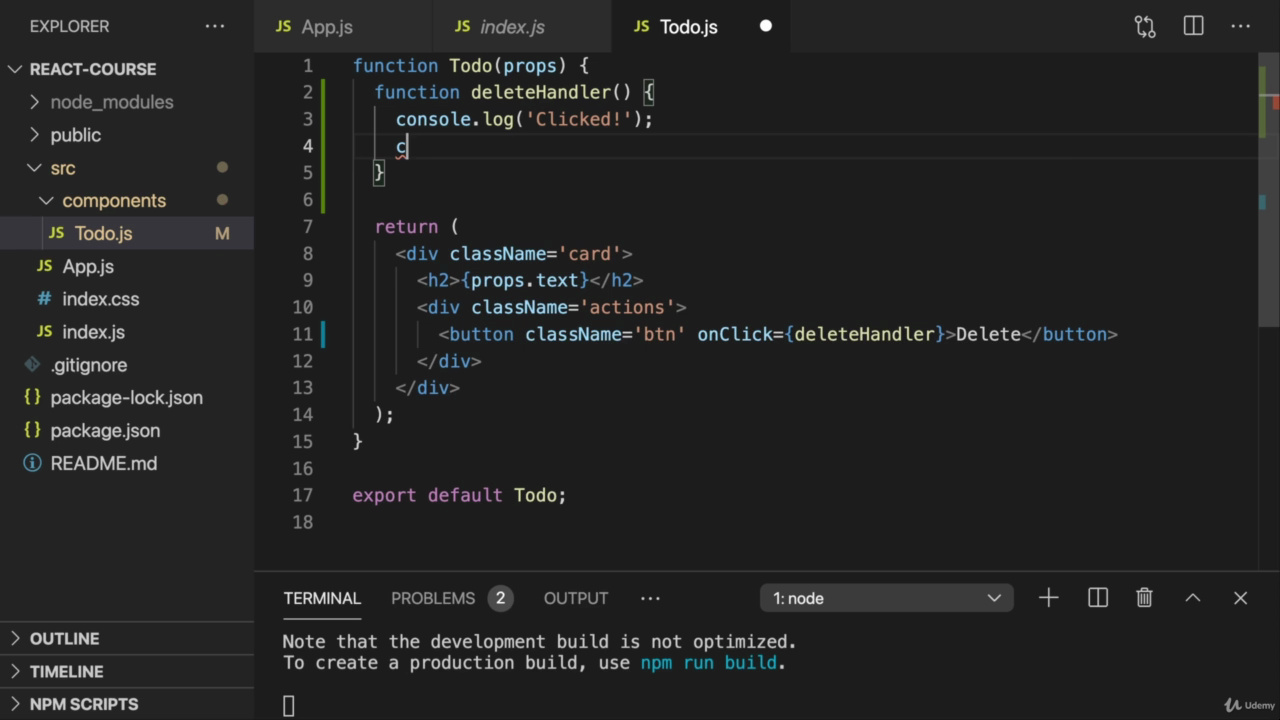Expand the node_modules folder
The height and width of the screenshot is (720, 1280).
pos(111,102)
